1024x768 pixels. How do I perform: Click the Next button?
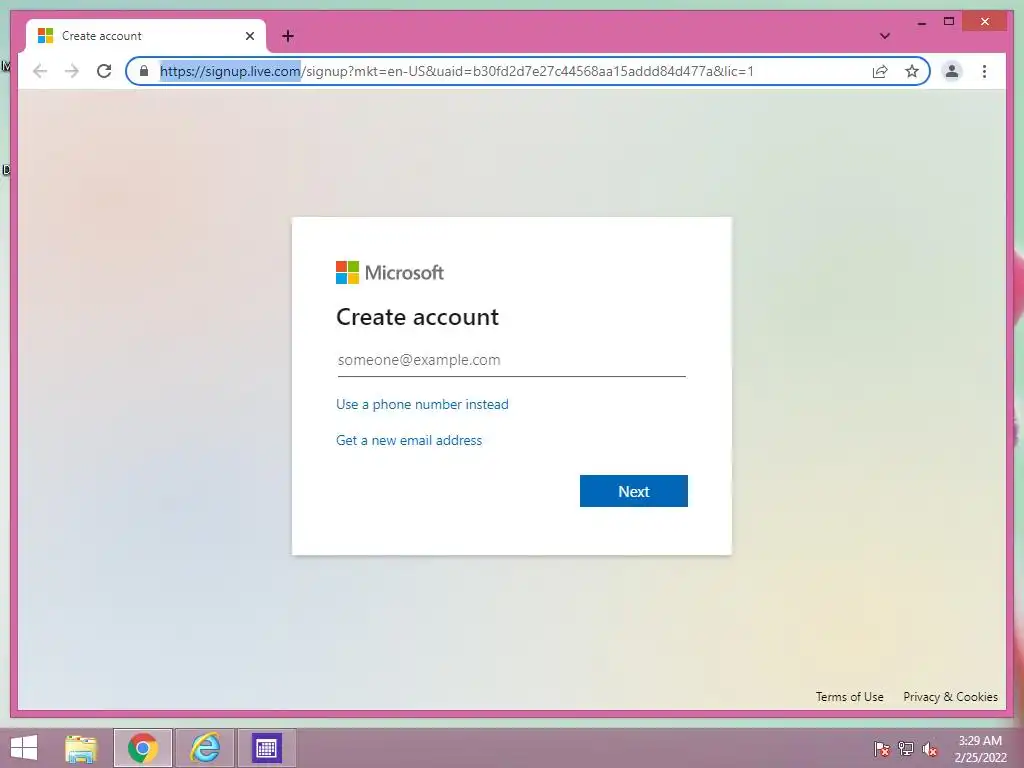pyautogui.click(x=633, y=491)
